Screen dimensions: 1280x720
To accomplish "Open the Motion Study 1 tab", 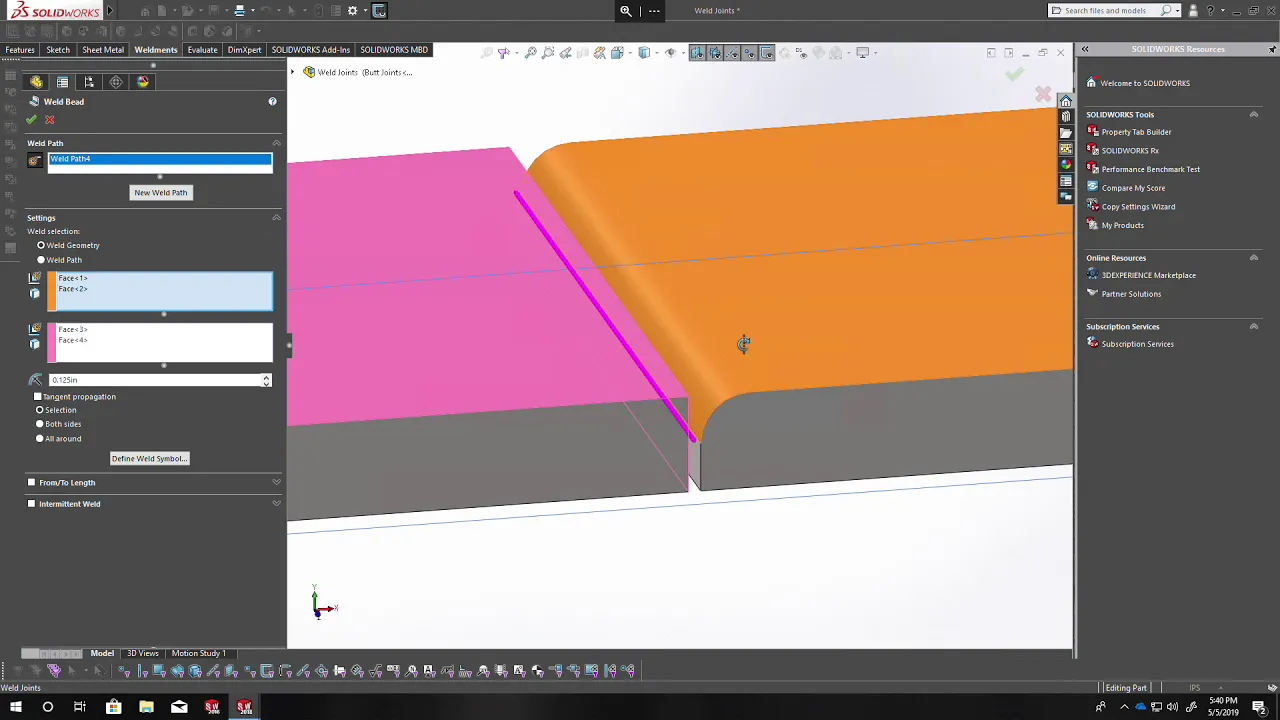I will [x=198, y=653].
